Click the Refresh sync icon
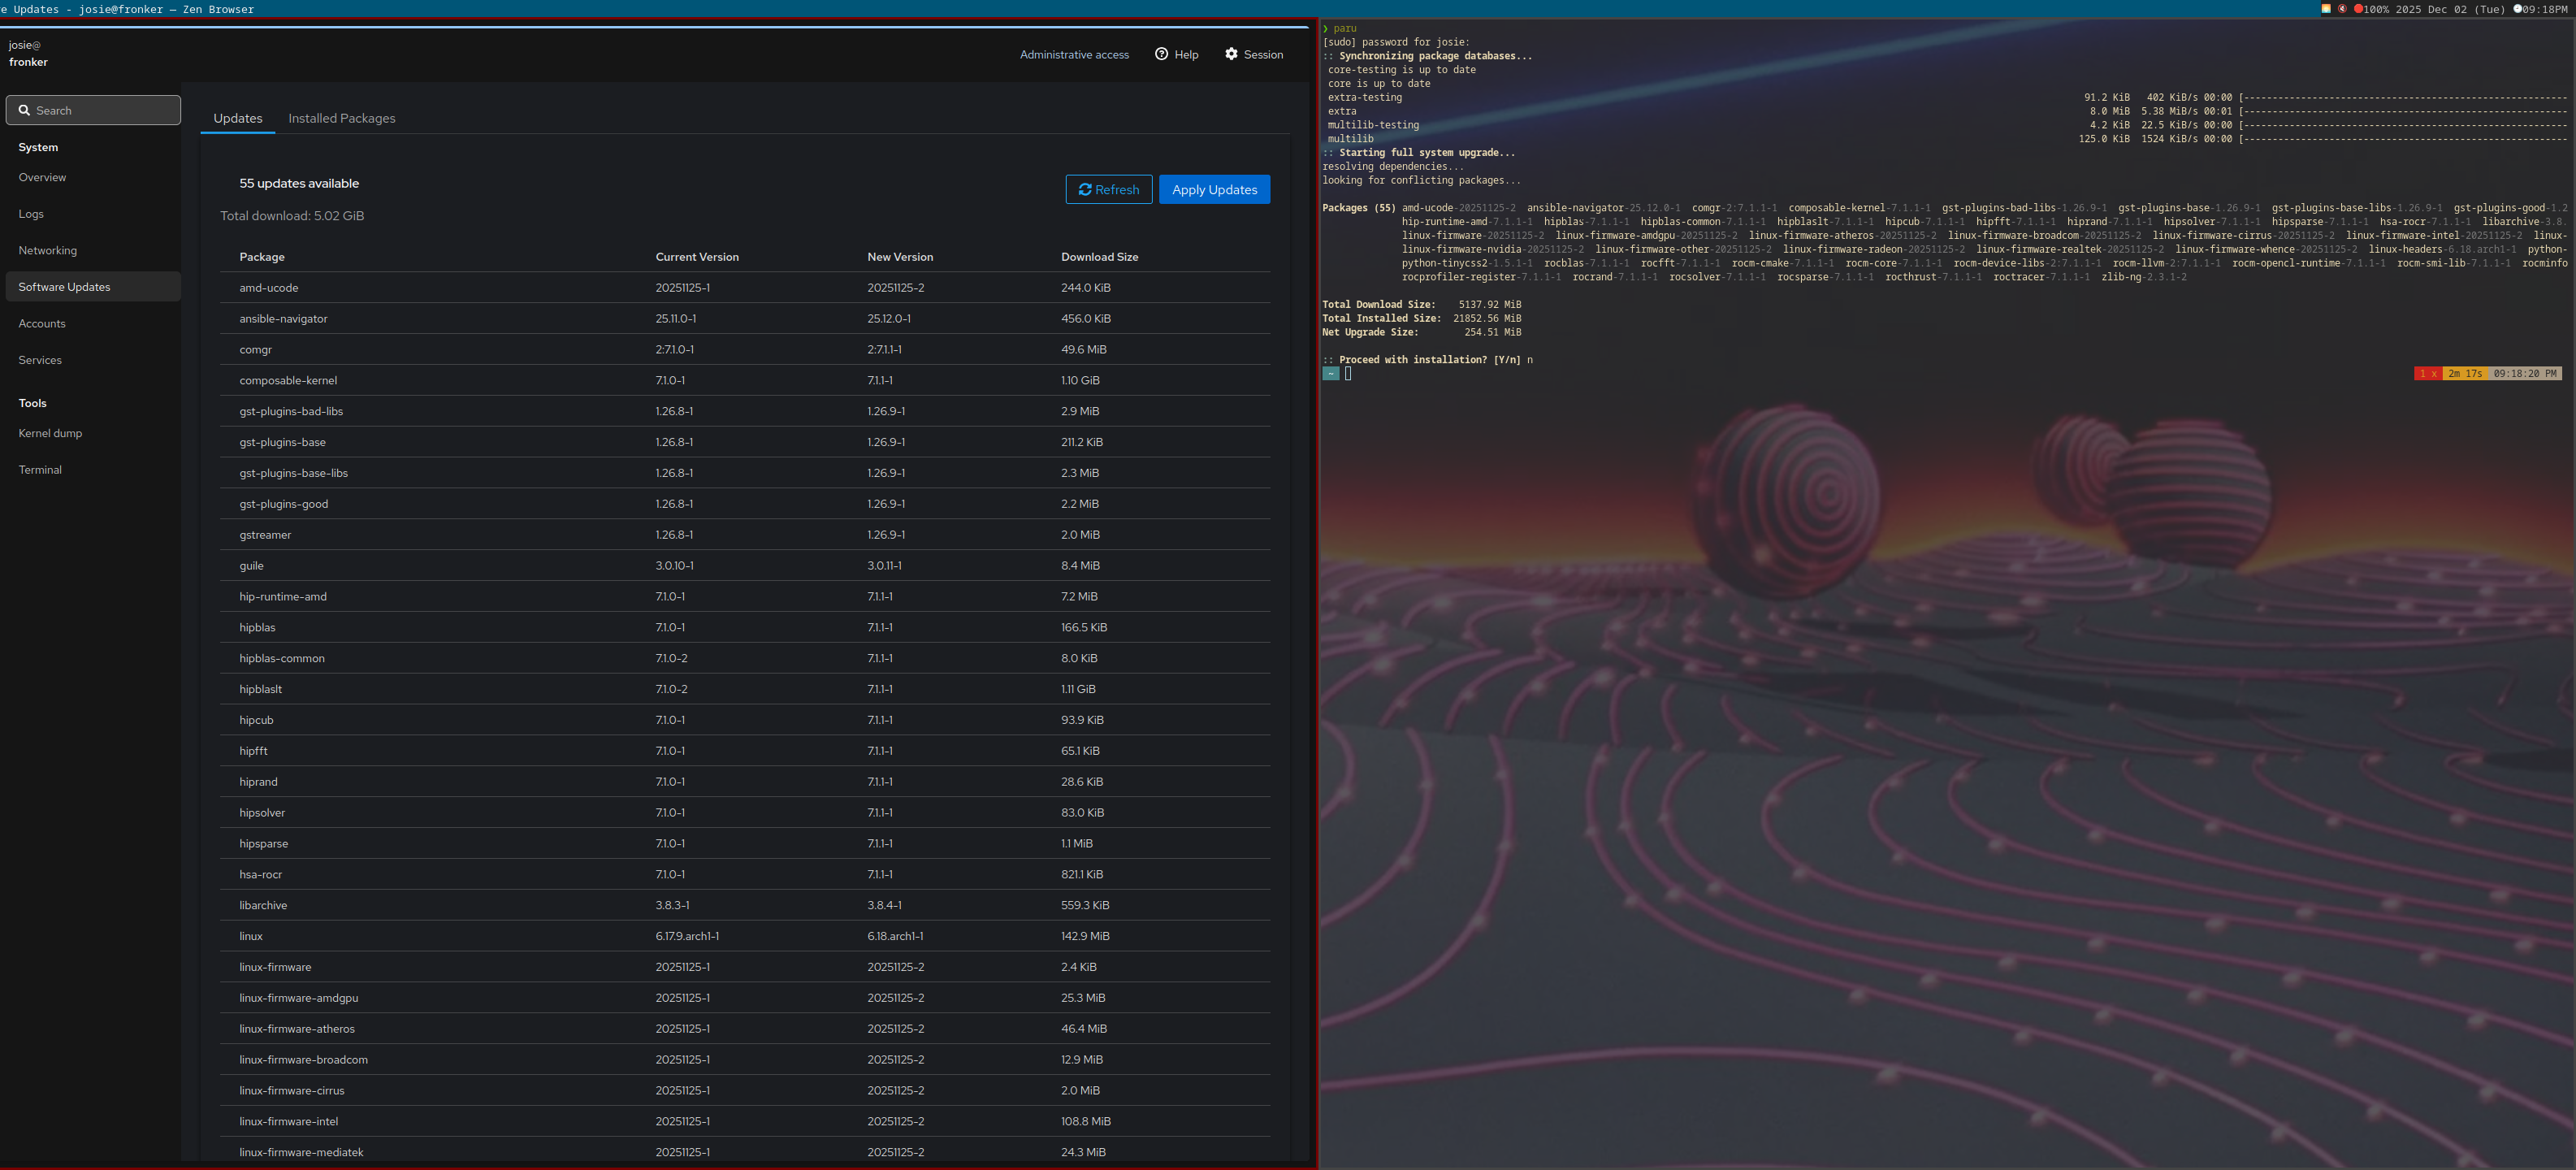 (x=1084, y=189)
